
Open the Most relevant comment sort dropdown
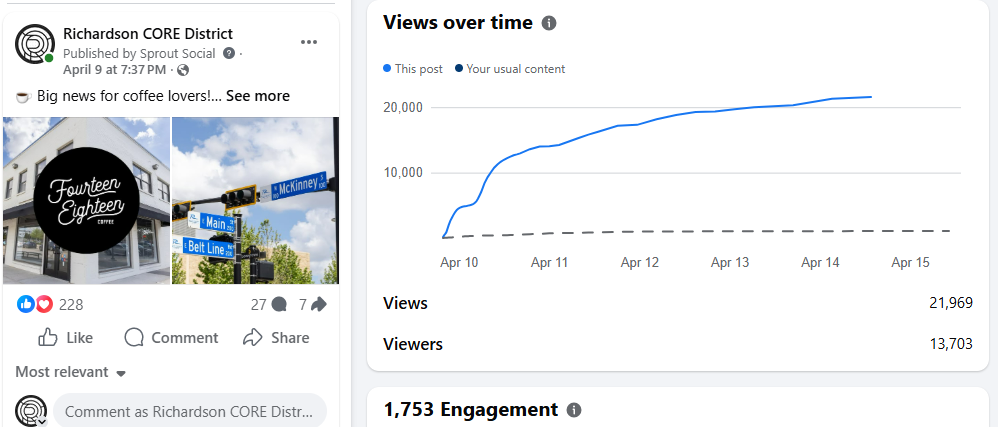pos(71,372)
